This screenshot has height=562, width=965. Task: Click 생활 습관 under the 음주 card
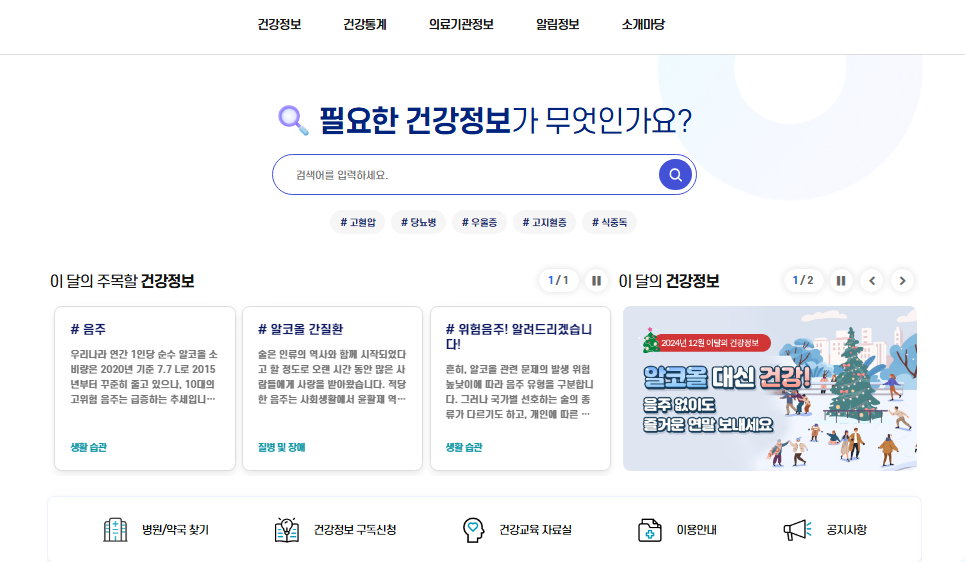click(89, 448)
